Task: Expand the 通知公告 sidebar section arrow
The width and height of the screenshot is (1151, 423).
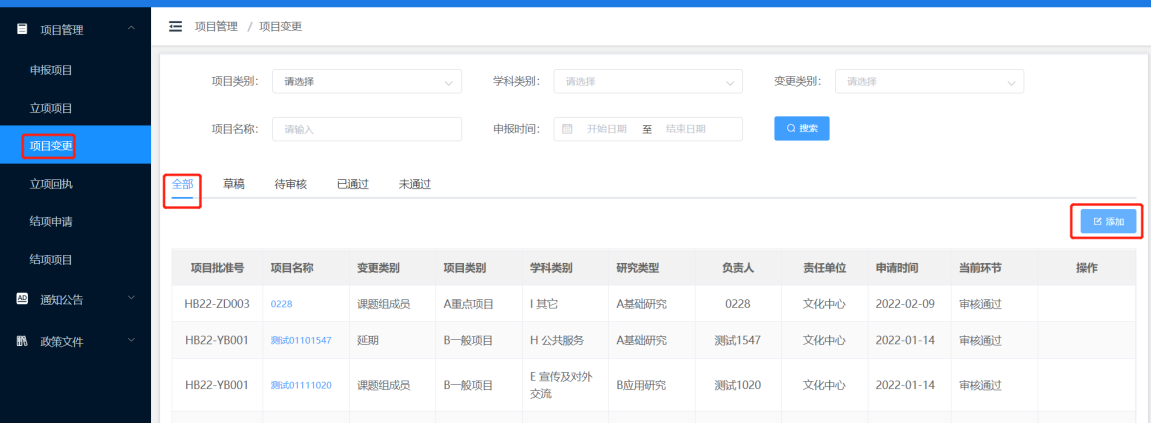Action: [131, 298]
